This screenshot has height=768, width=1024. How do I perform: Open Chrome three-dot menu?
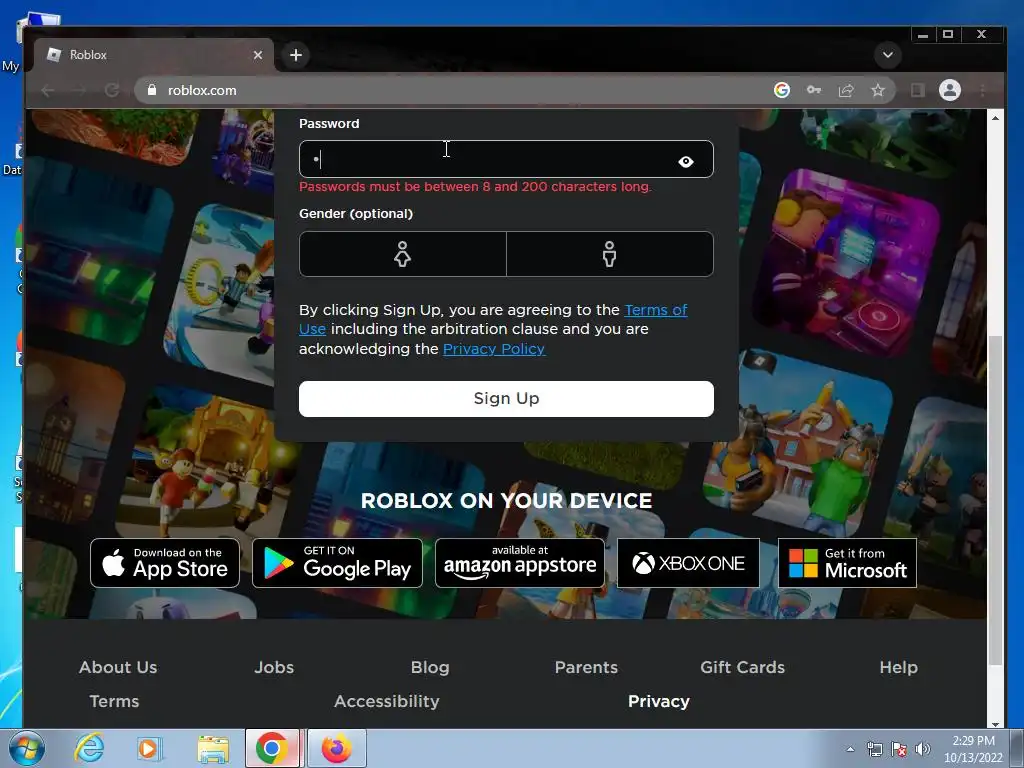pos(982,90)
